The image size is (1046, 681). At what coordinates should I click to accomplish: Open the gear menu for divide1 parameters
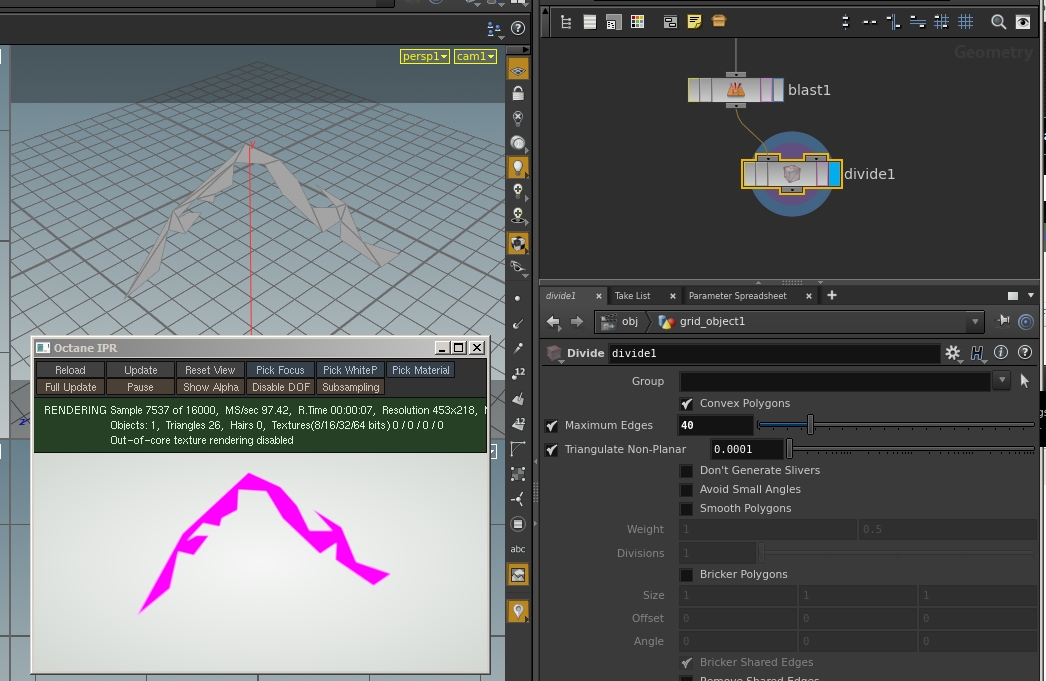pyautogui.click(x=952, y=353)
